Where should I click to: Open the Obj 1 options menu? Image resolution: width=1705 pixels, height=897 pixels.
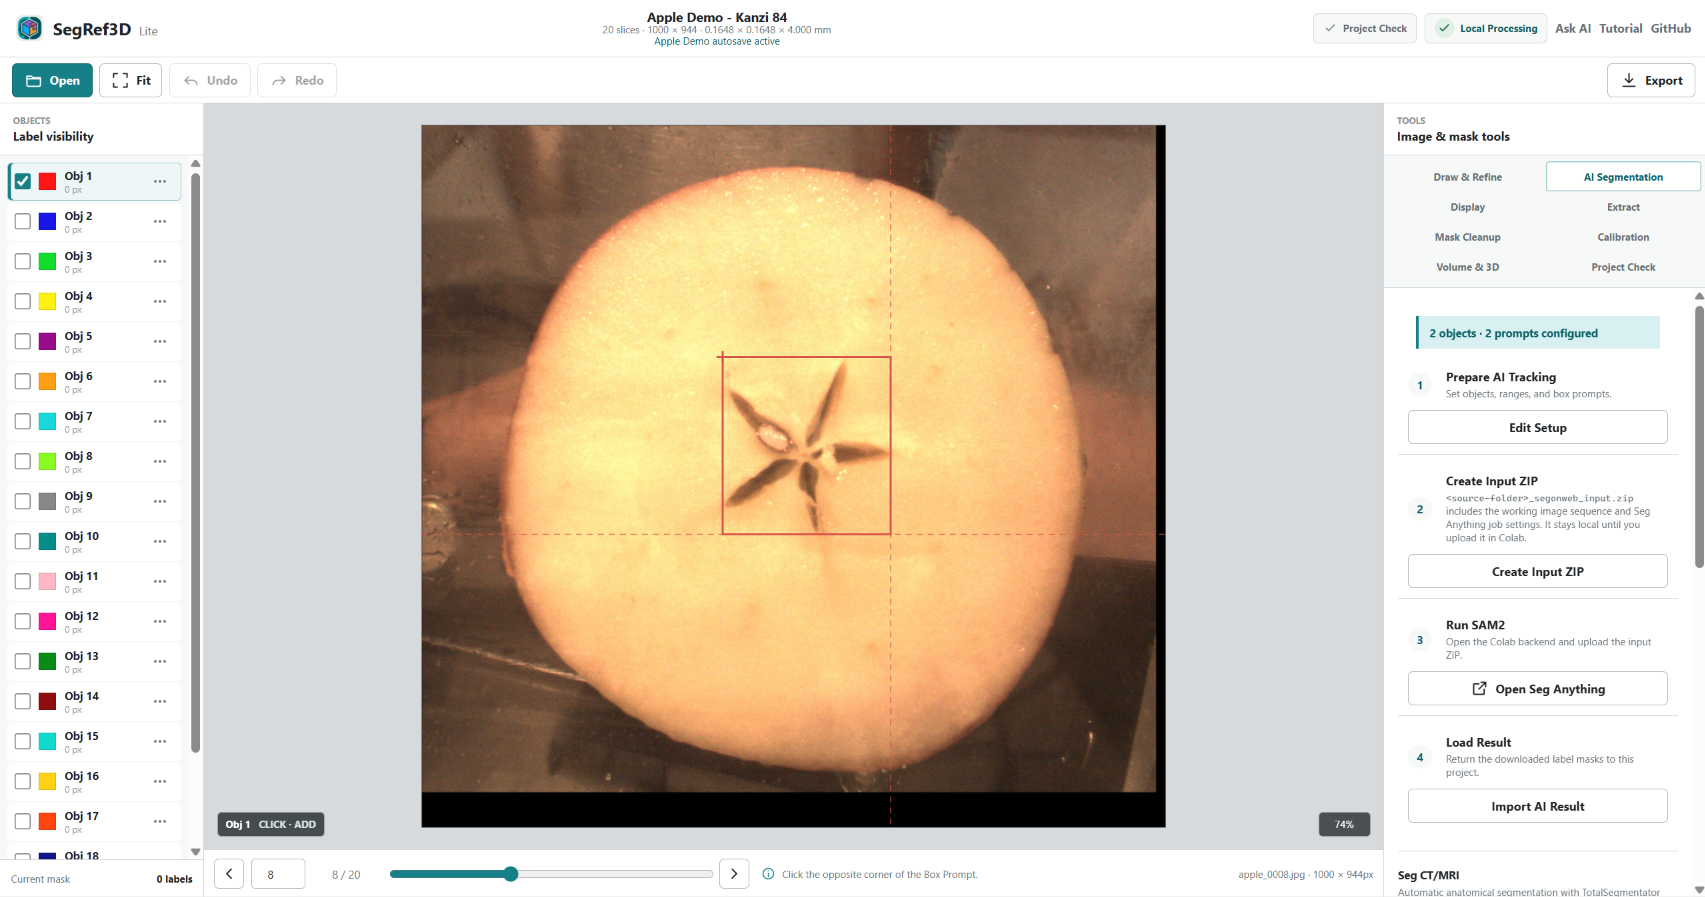tap(160, 181)
